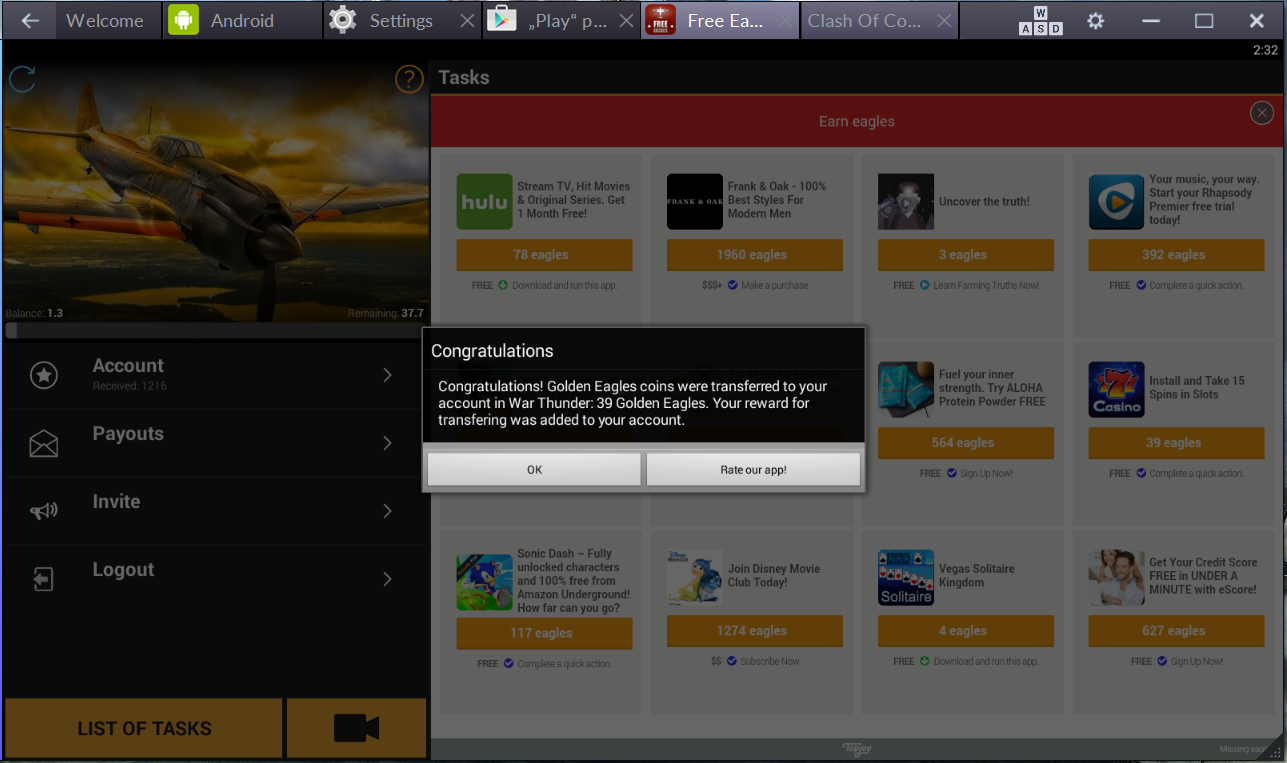
Task: Click the Frank & Oak logo
Action: coord(695,201)
